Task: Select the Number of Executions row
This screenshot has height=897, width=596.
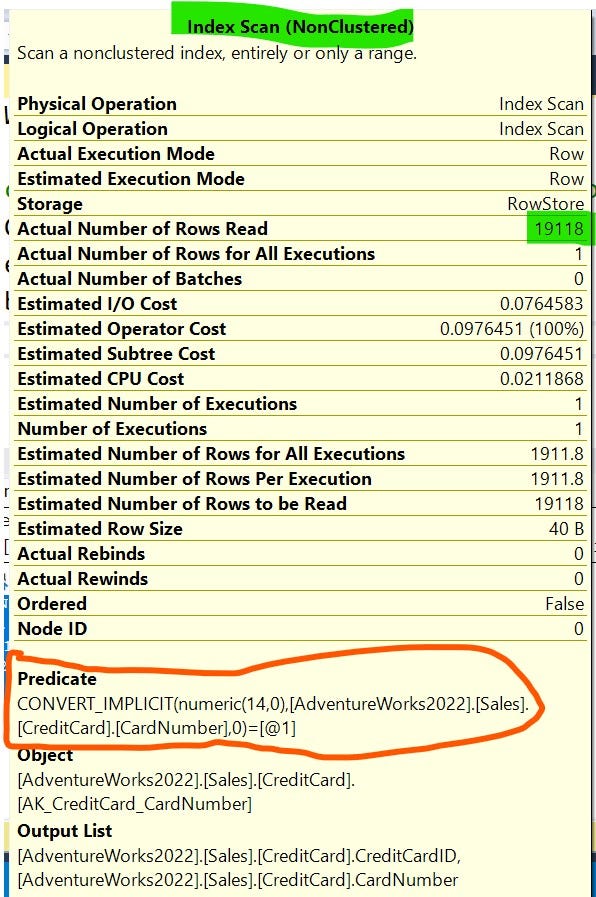Action: point(300,428)
